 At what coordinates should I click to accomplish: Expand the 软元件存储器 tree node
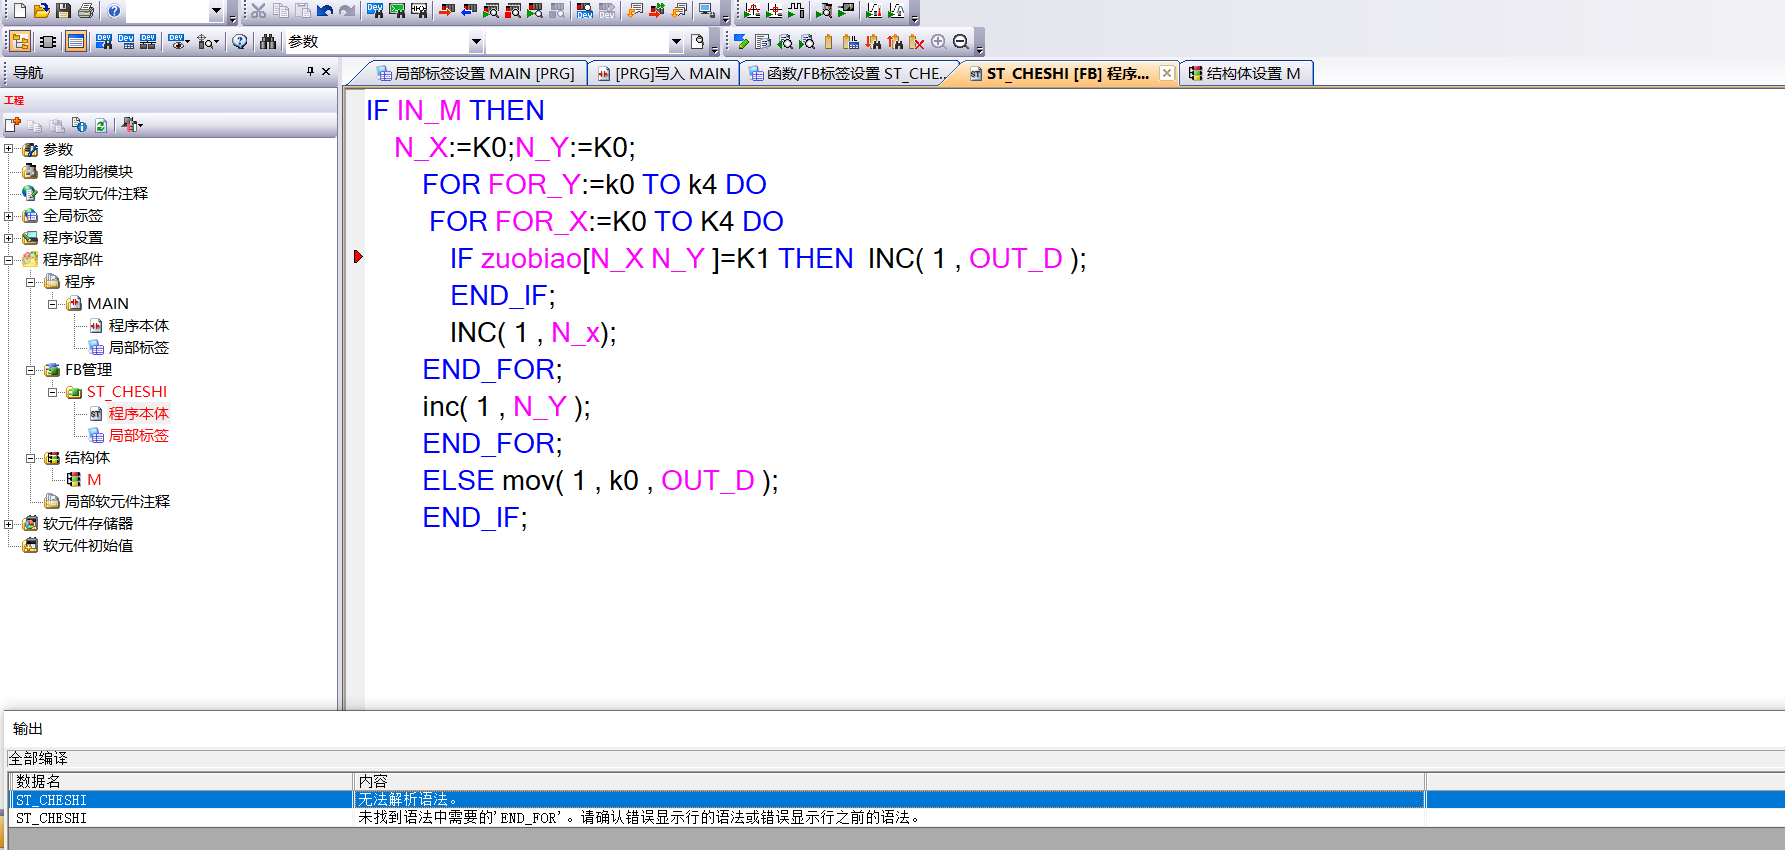click(x=9, y=524)
